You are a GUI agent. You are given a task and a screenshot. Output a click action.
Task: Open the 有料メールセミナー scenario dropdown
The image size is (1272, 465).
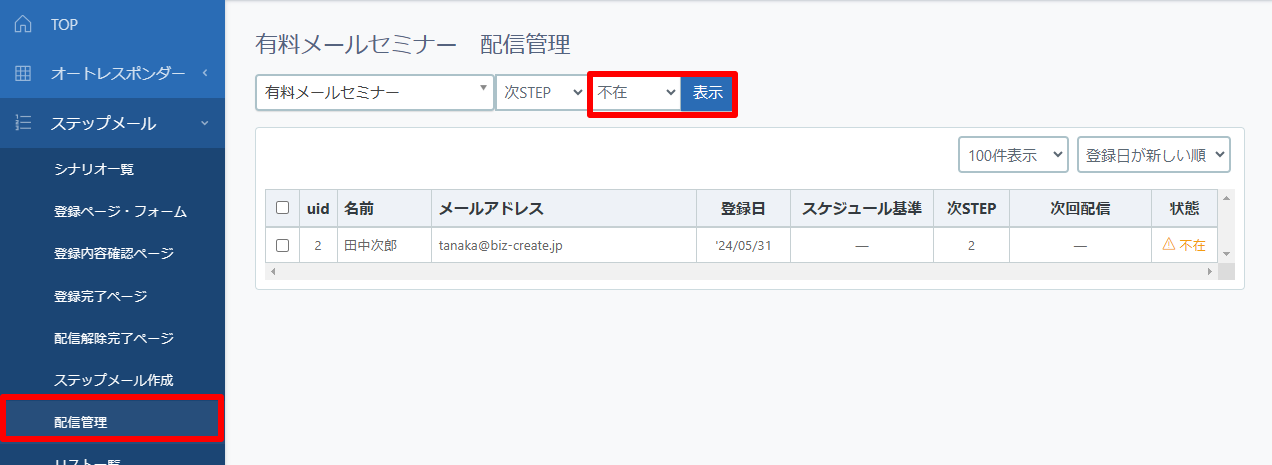[x=374, y=93]
